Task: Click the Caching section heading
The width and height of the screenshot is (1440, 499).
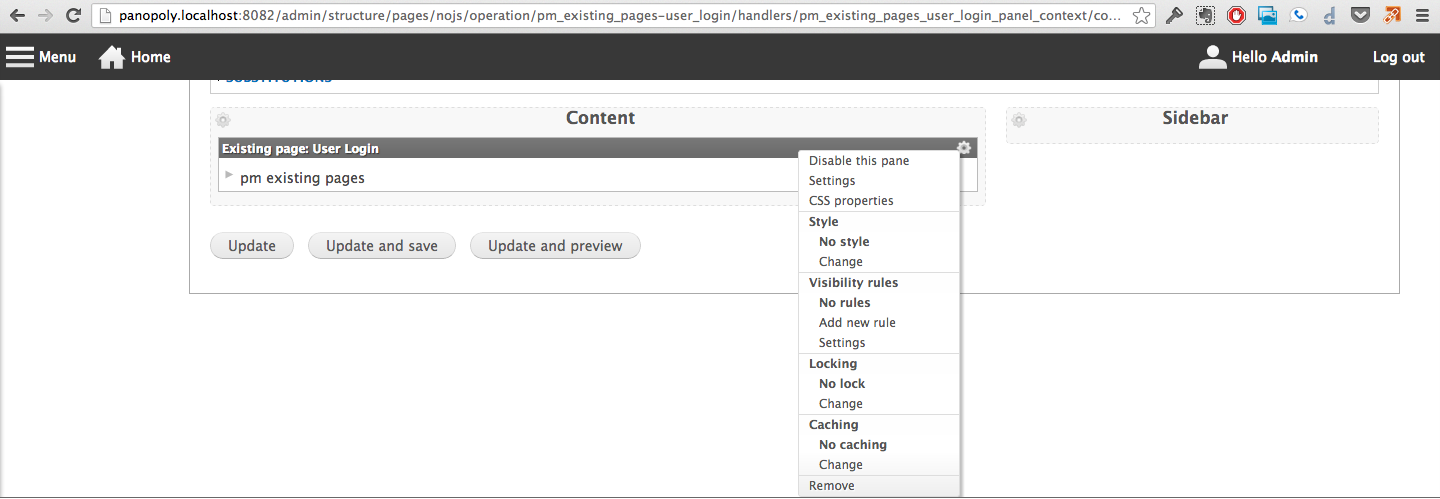Action: pos(834,425)
